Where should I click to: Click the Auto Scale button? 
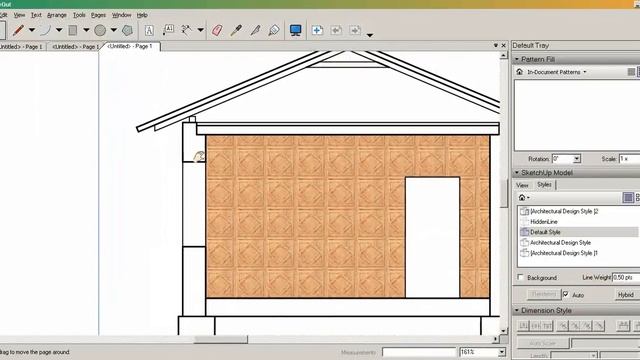point(543,343)
